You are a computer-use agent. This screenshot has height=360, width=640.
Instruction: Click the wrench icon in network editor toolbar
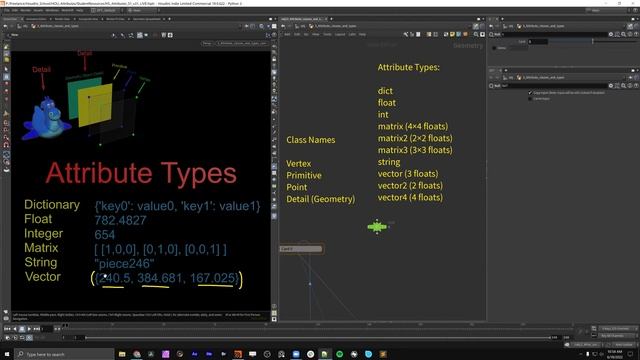tap(405, 35)
